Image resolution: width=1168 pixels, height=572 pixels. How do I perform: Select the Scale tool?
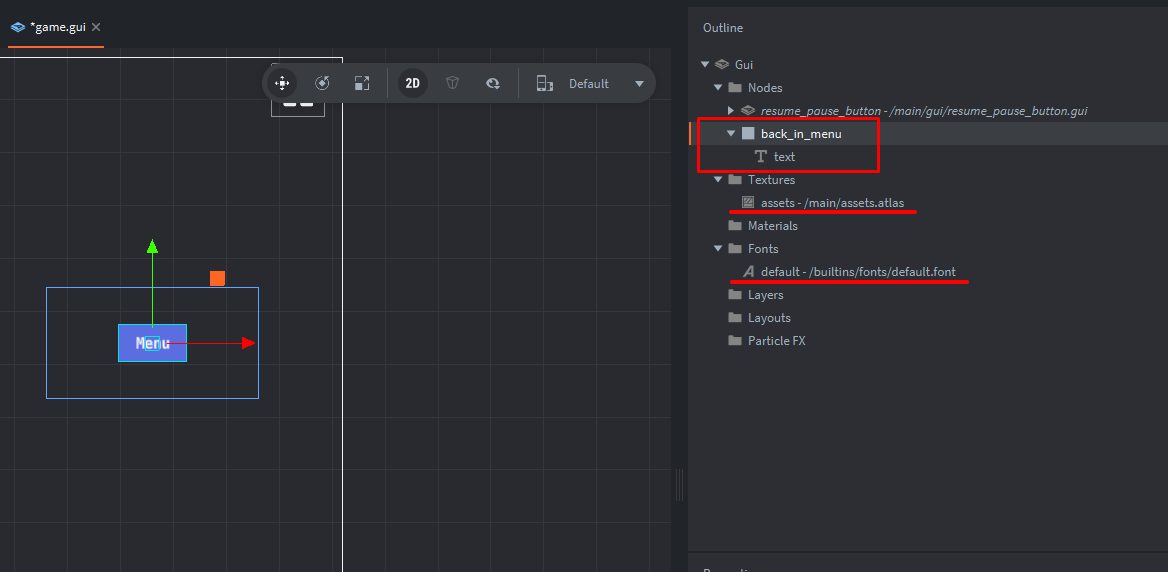point(362,84)
